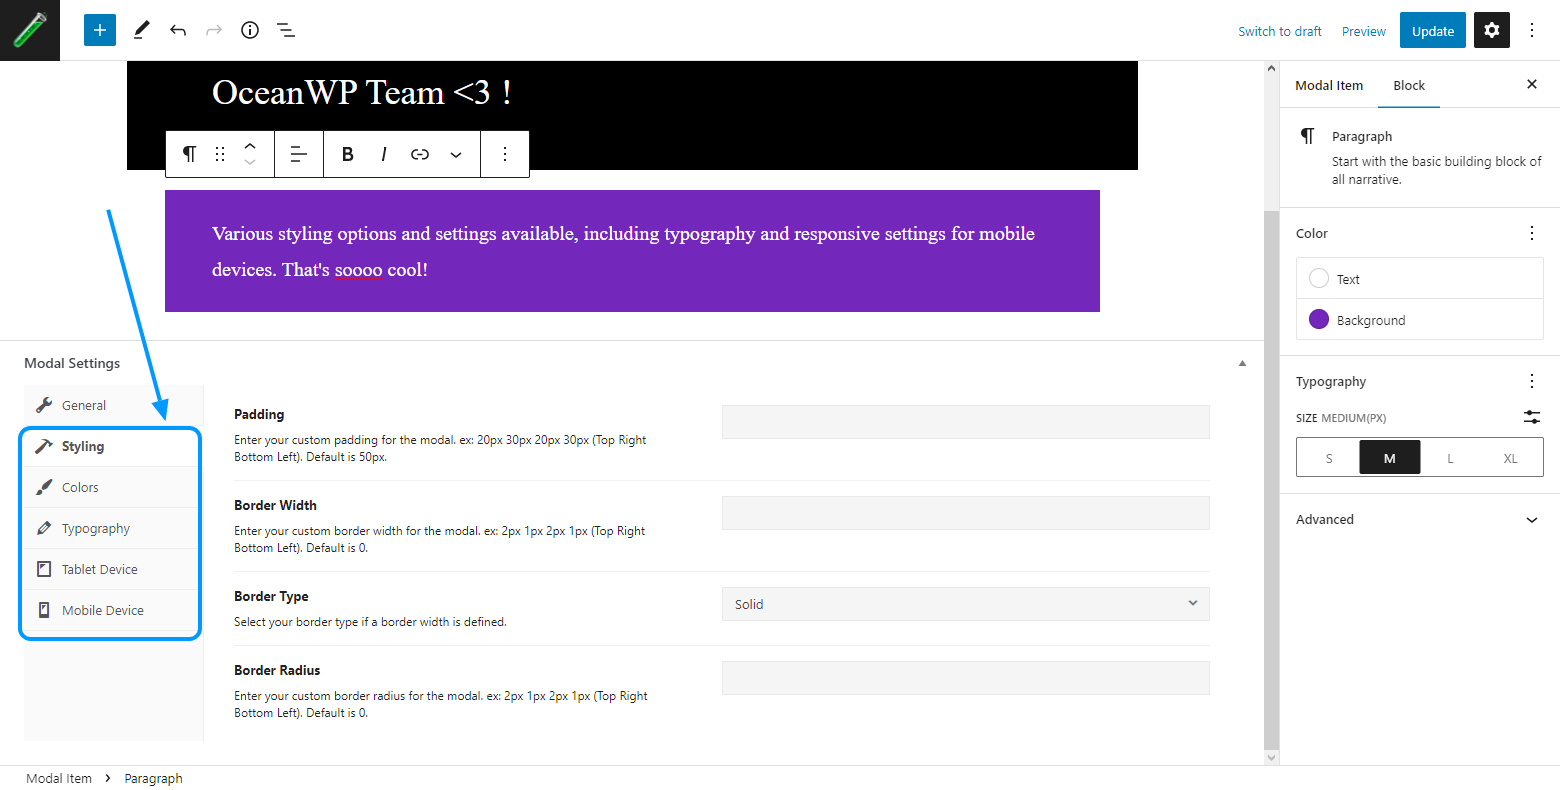
Task: Toggle bold formatting
Action: click(x=348, y=154)
